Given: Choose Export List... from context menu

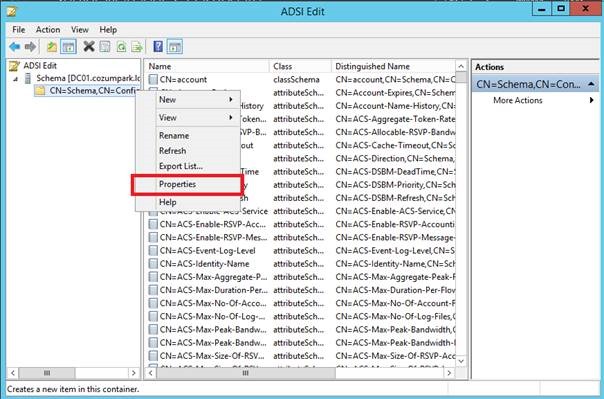Looking at the screenshot, I should (188, 166).
